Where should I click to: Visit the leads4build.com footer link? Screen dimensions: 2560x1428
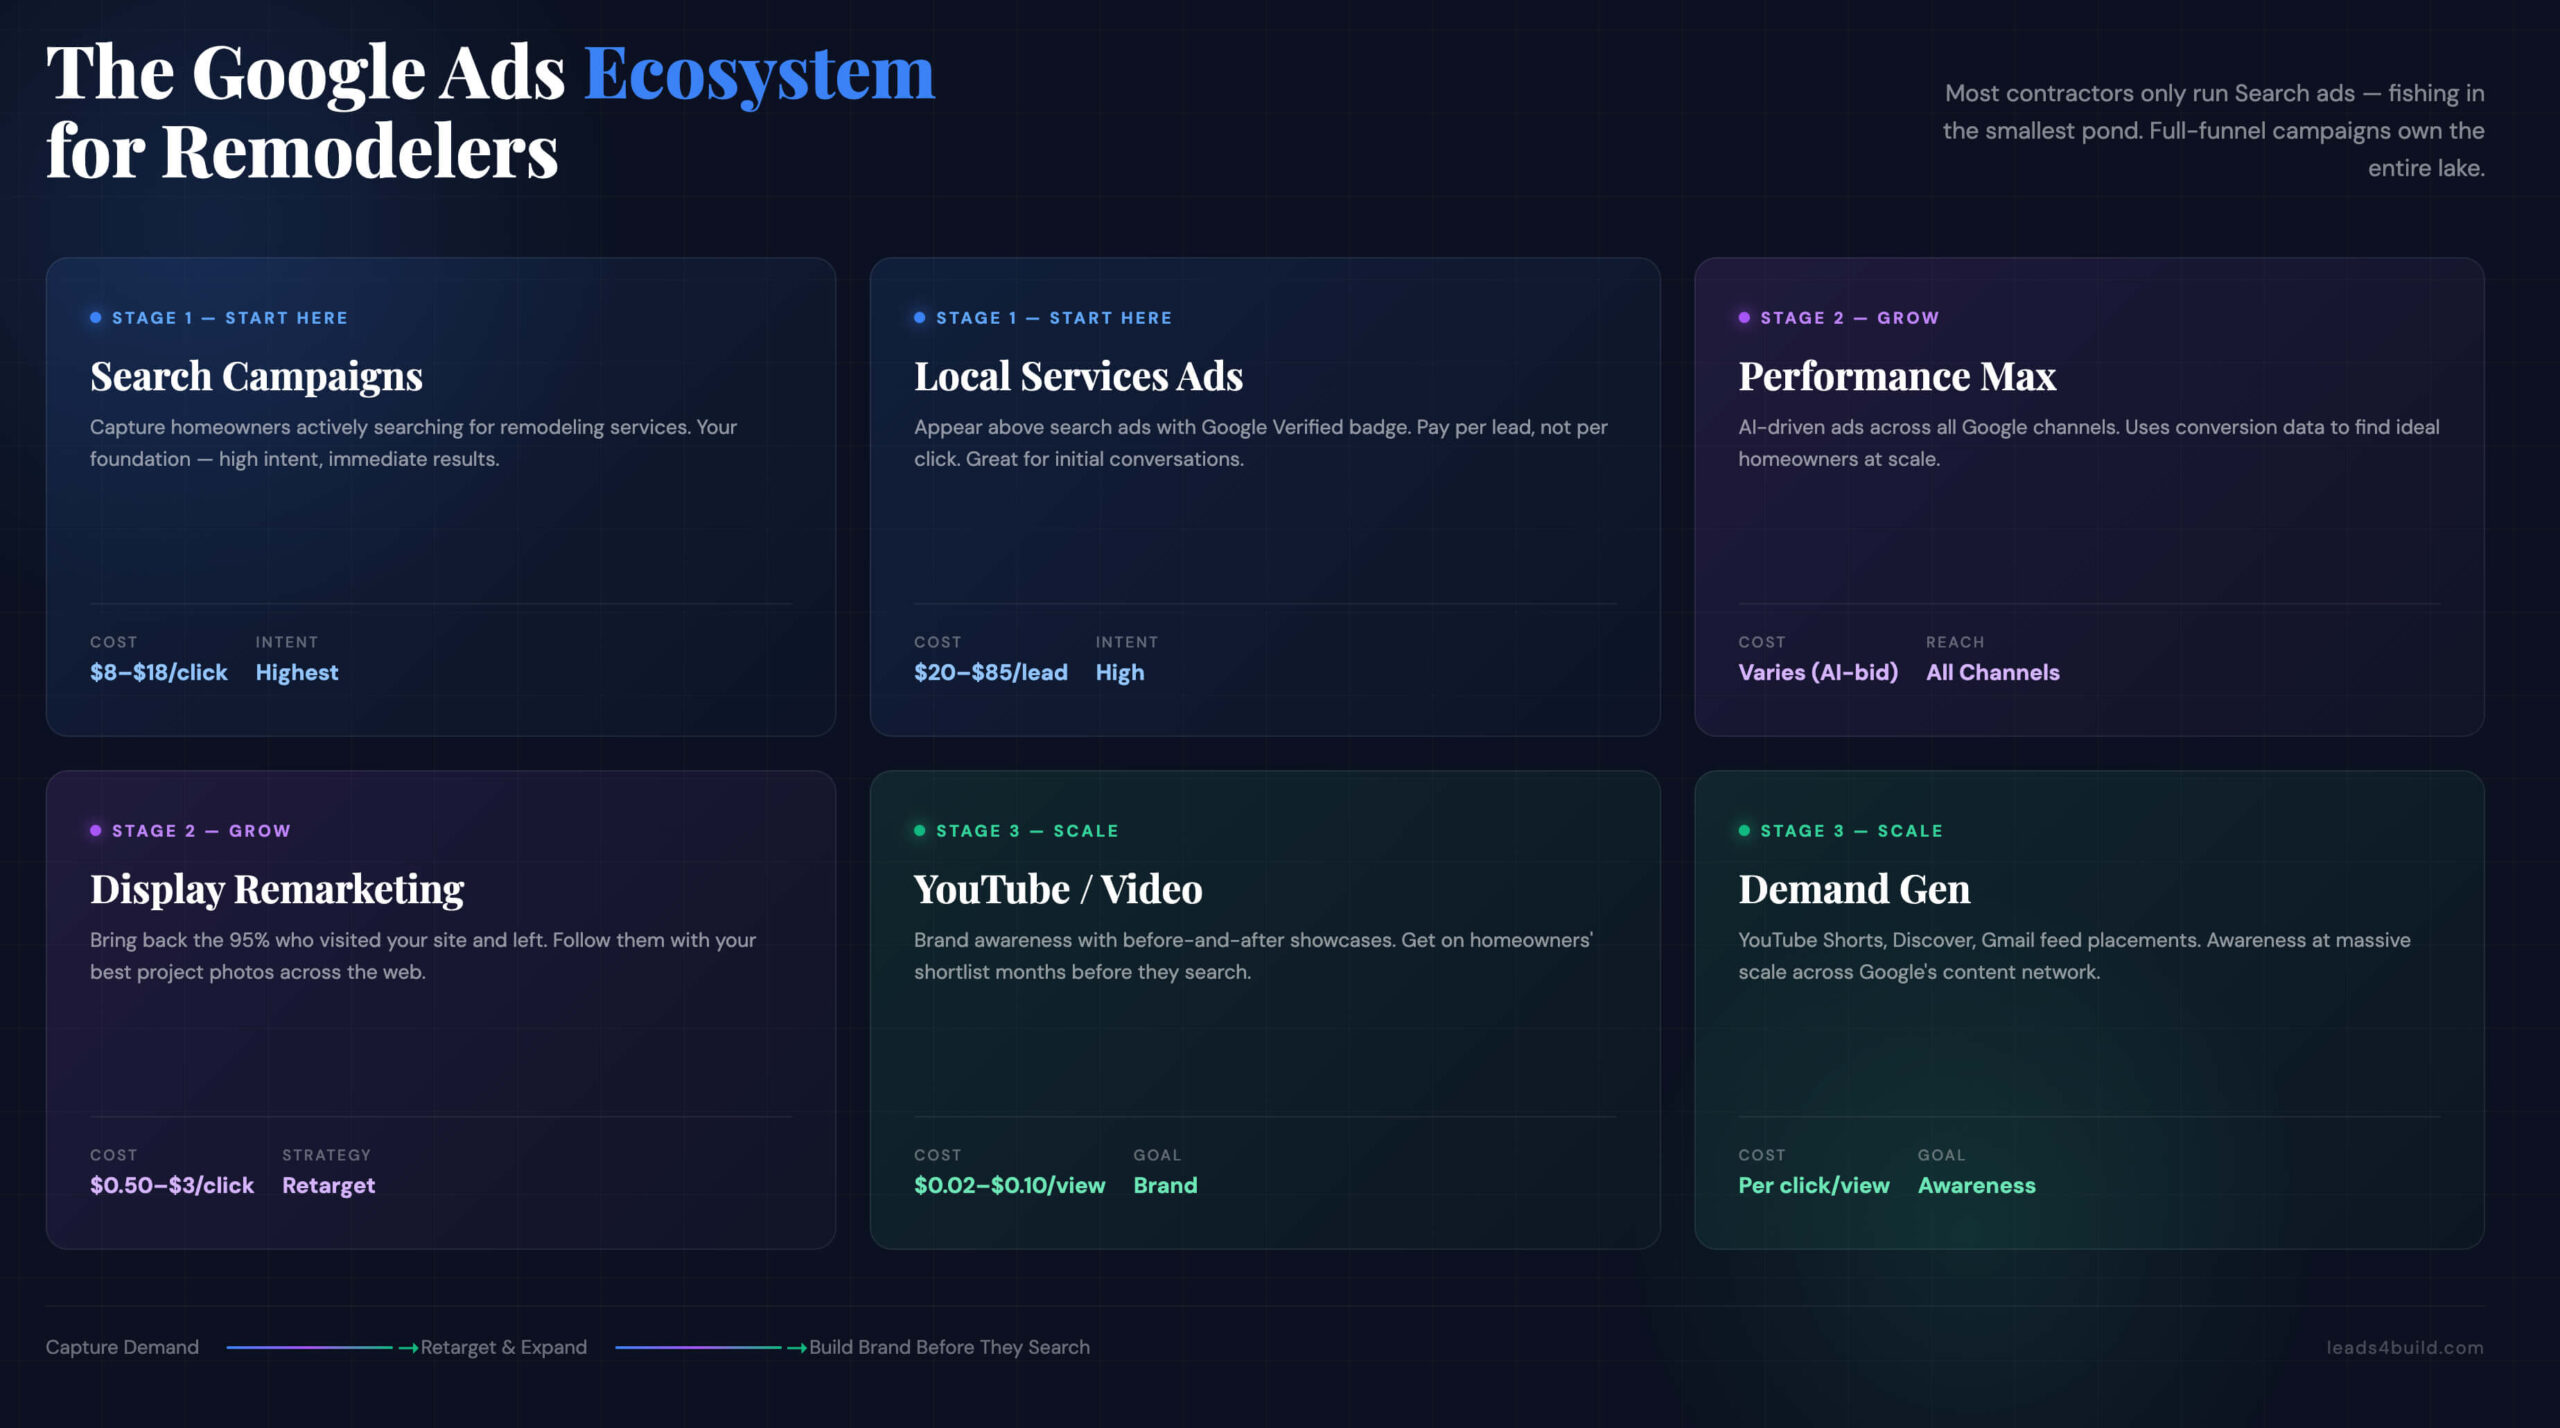click(2404, 1348)
